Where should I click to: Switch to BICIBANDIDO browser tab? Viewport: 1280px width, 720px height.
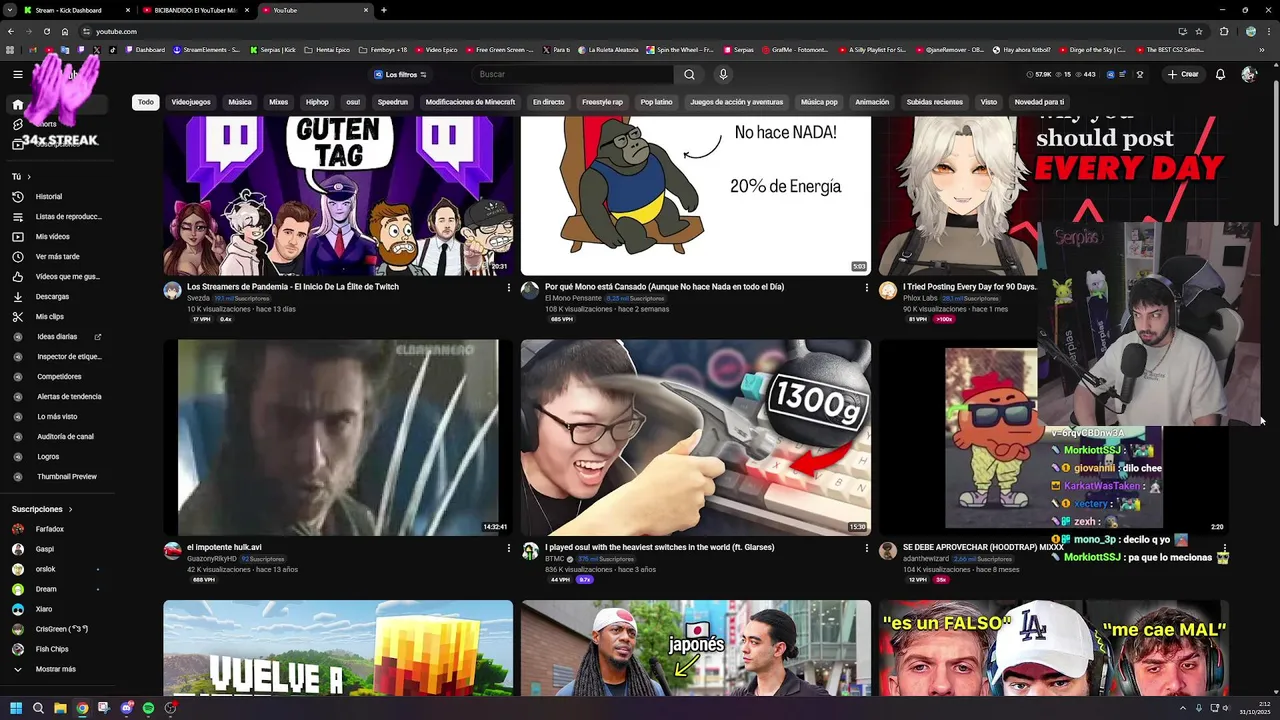point(195,10)
